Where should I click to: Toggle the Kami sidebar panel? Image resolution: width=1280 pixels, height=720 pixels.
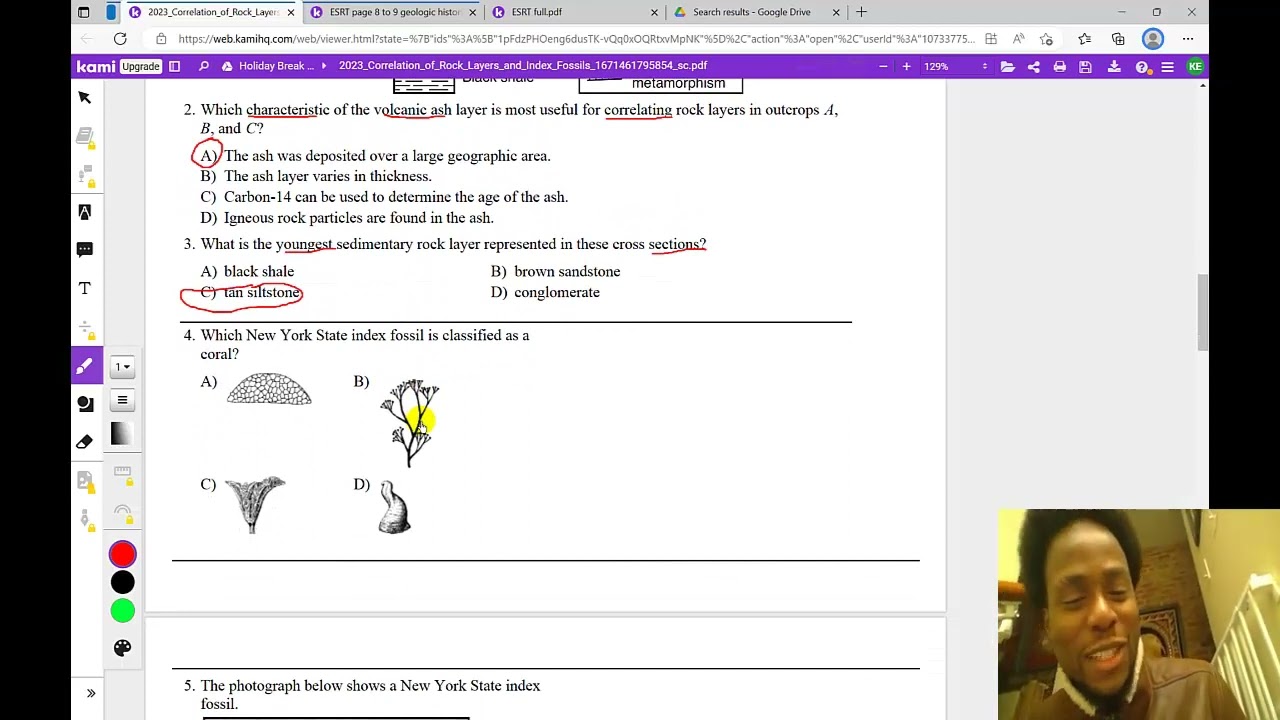point(174,66)
